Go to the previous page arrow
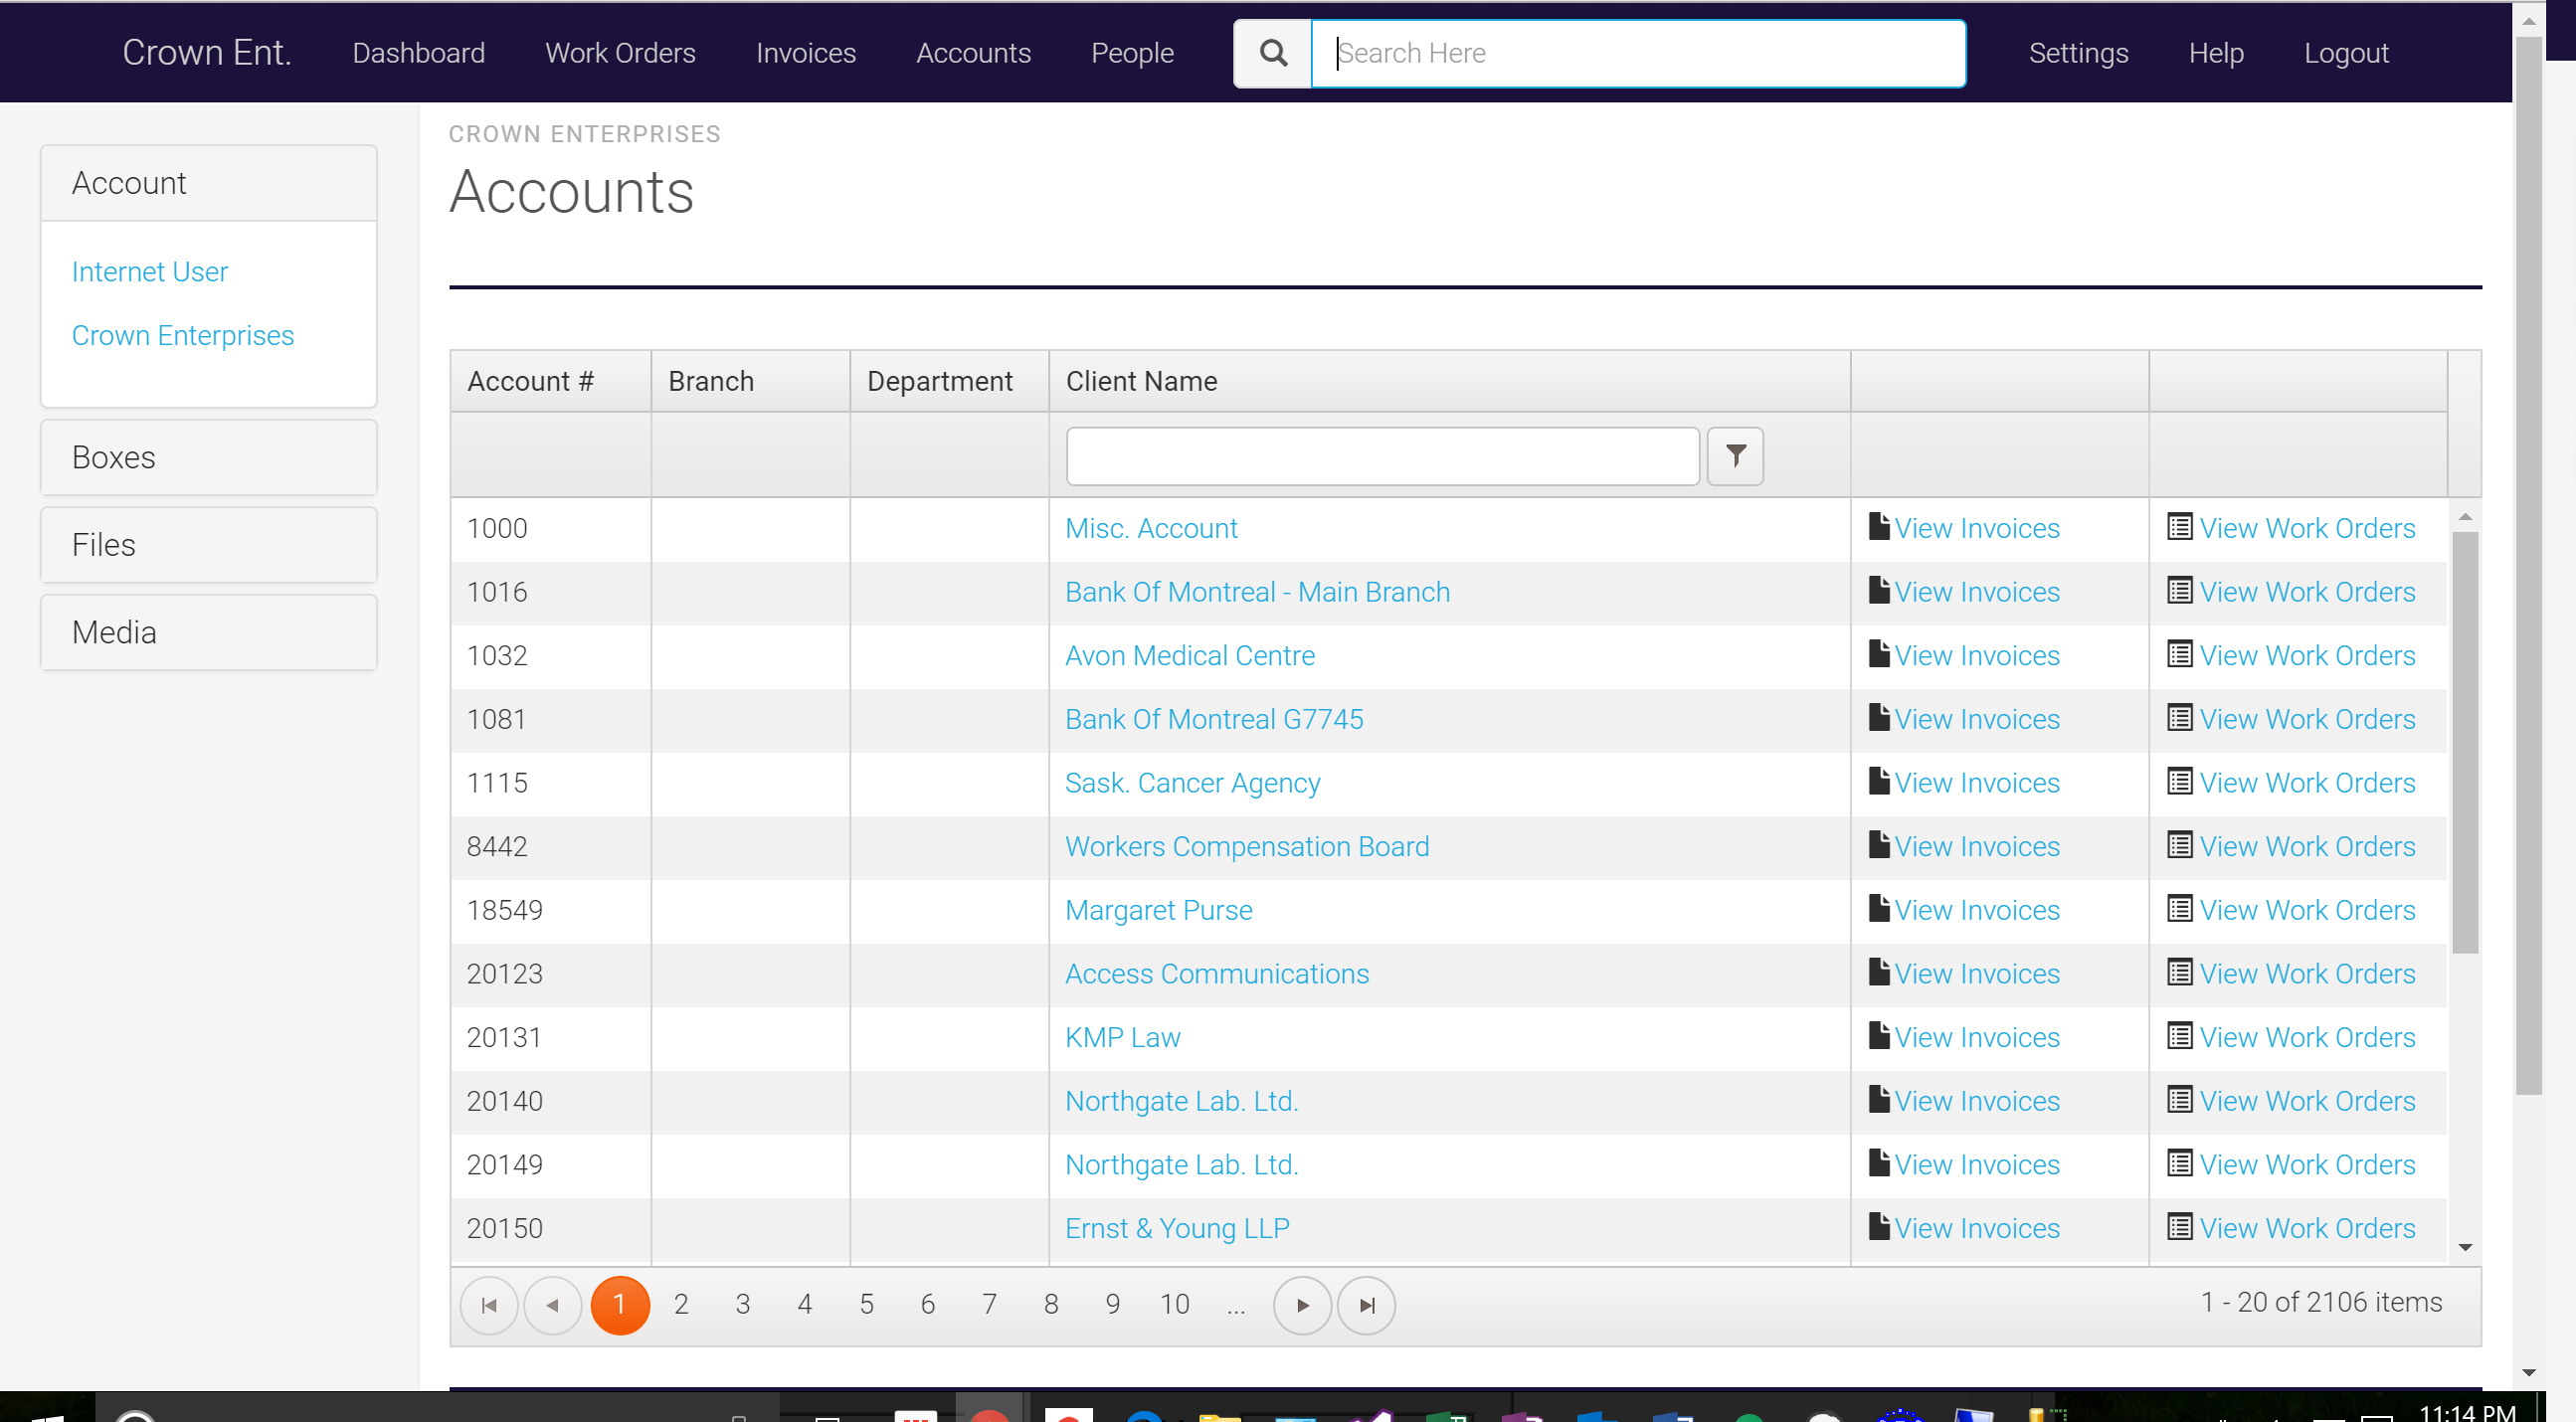2576x1422 pixels. [x=552, y=1305]
